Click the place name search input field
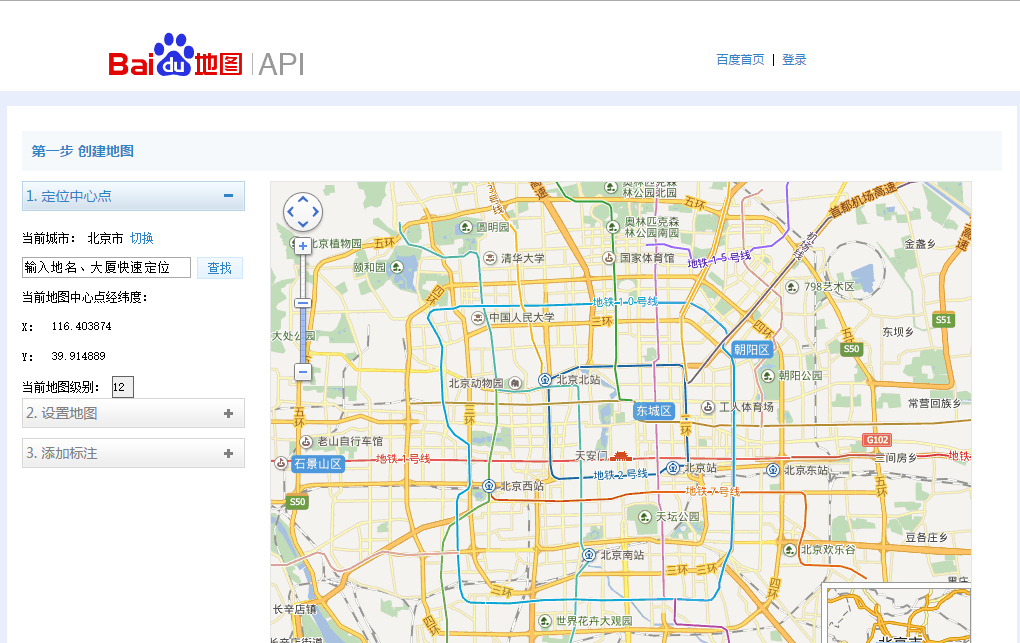 (105, 267)
